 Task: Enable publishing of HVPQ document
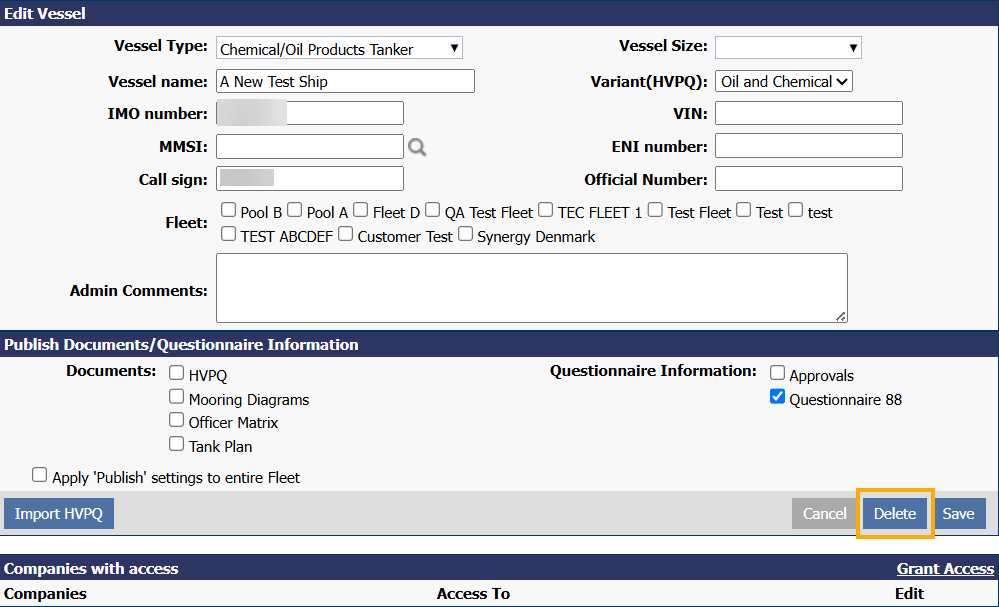coord(176,374)
